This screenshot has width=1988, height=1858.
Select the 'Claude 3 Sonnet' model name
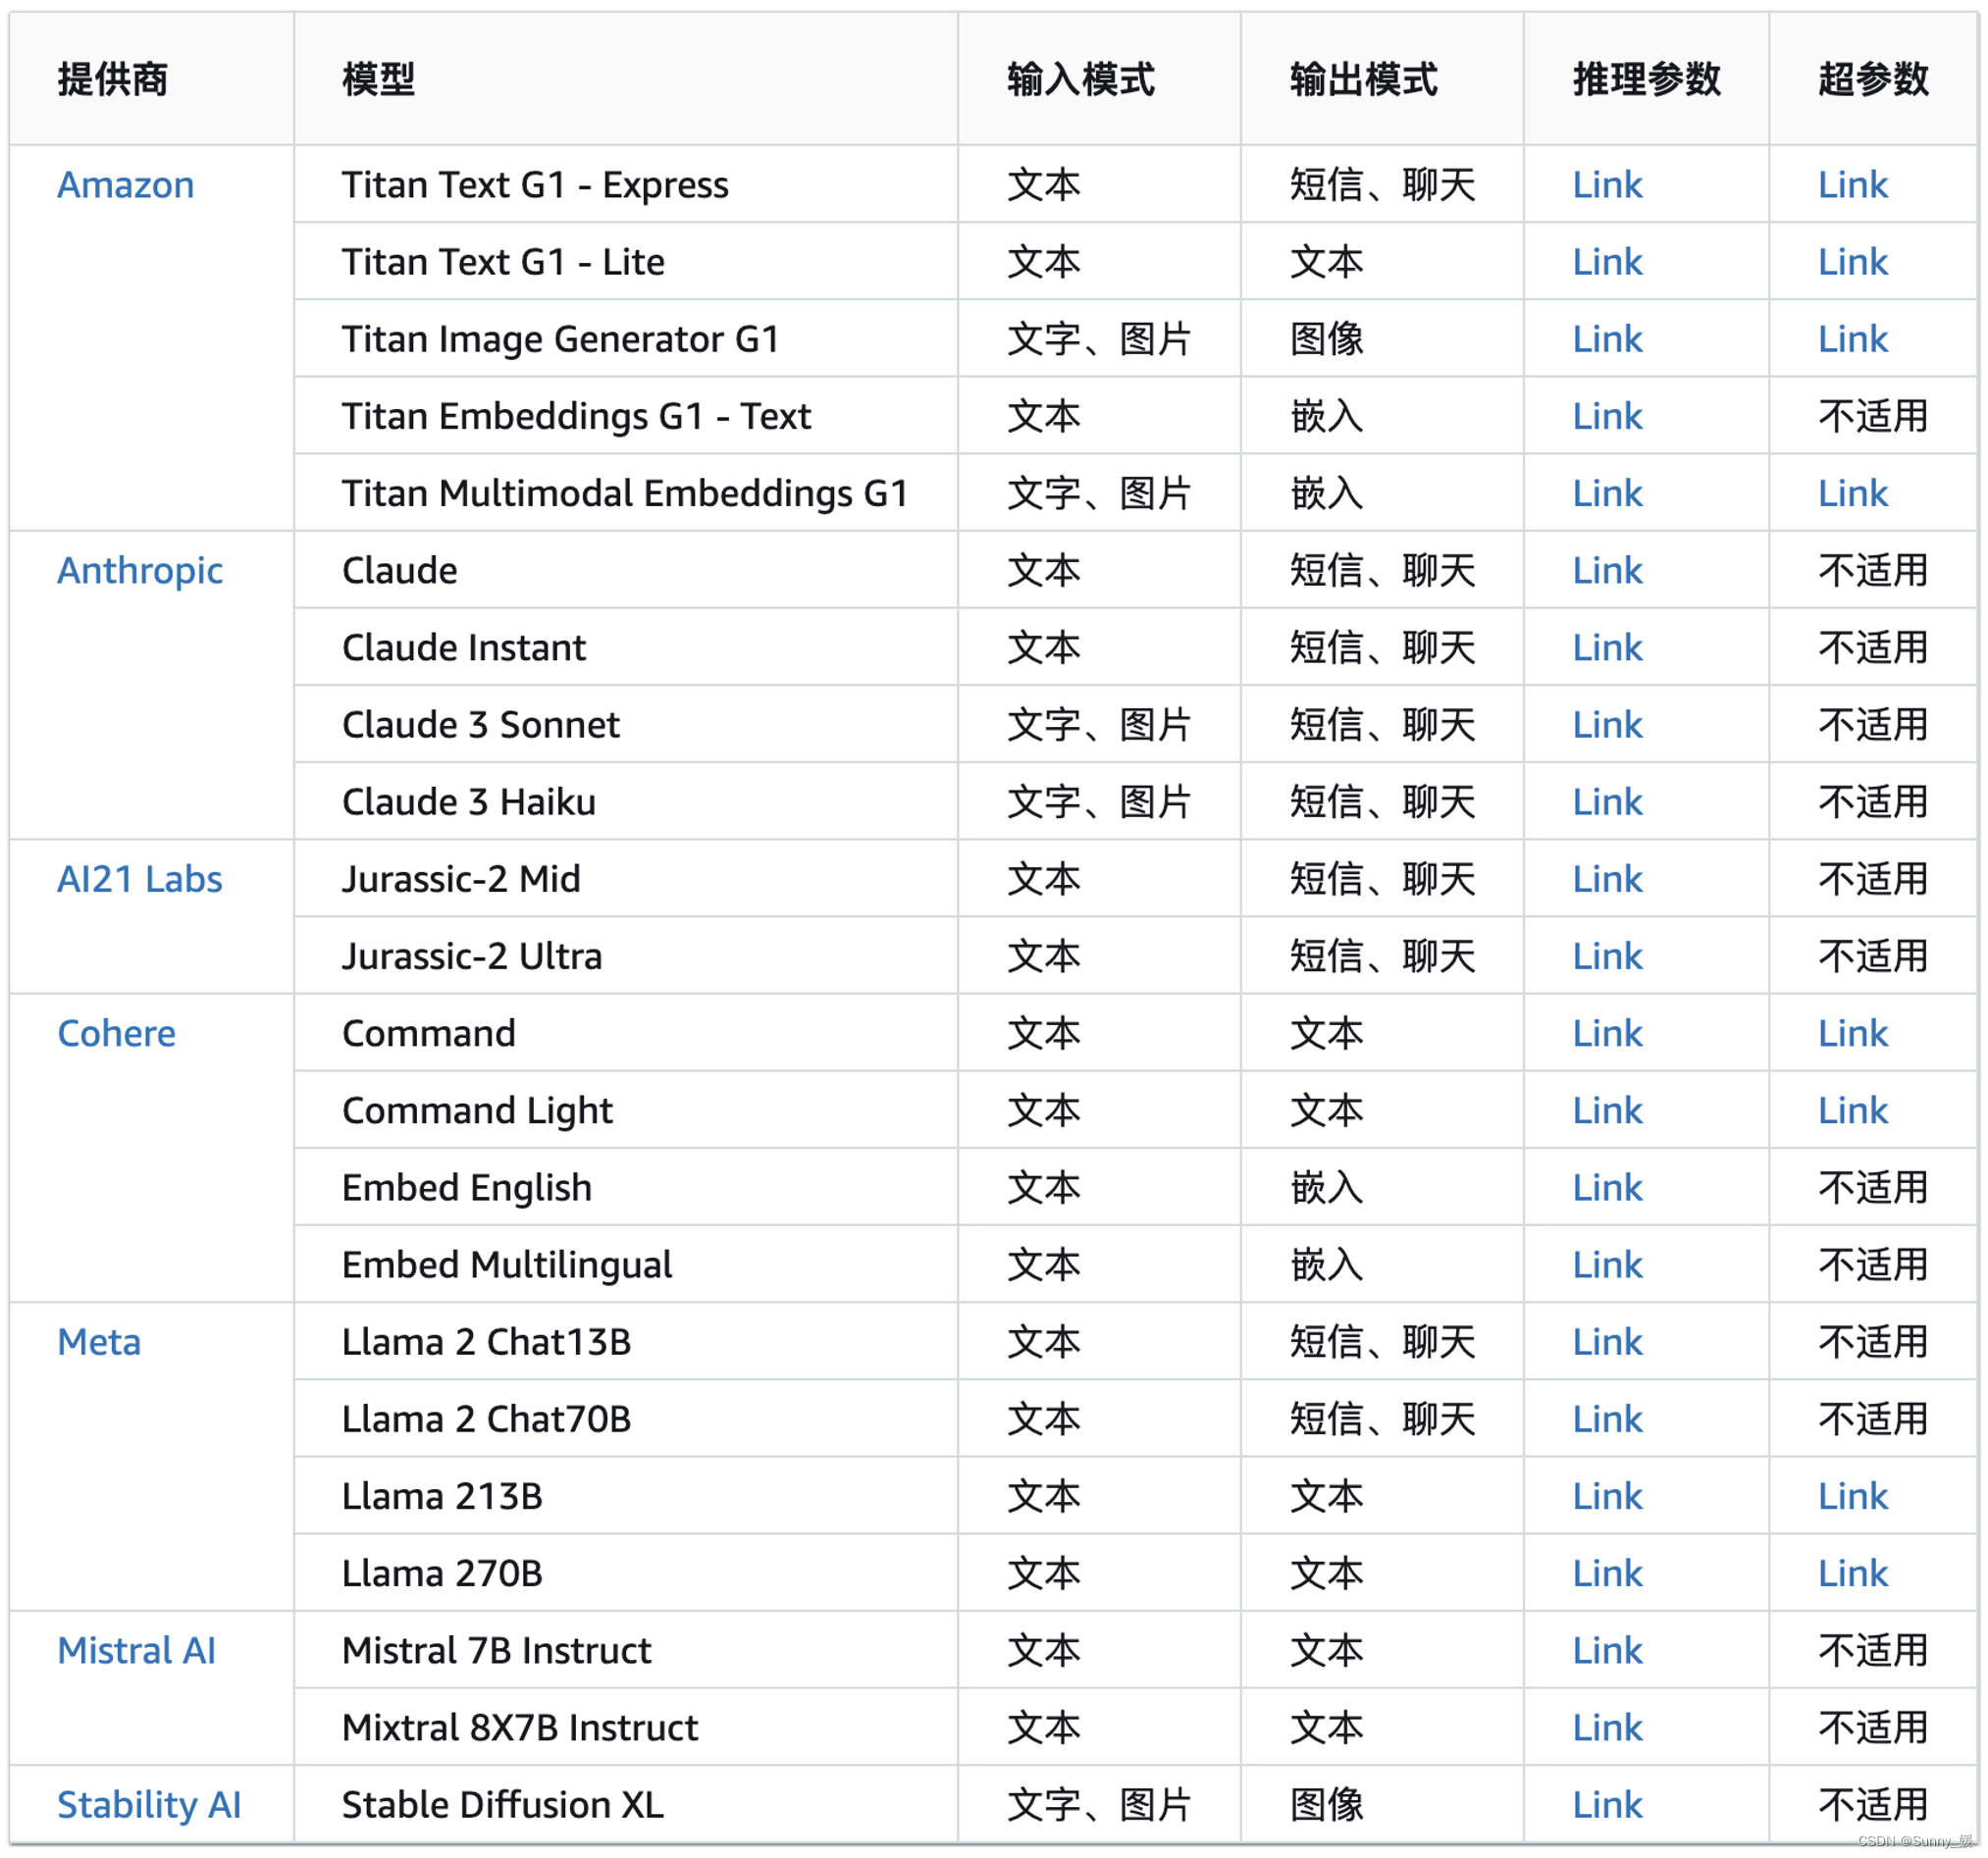[481, 725]
